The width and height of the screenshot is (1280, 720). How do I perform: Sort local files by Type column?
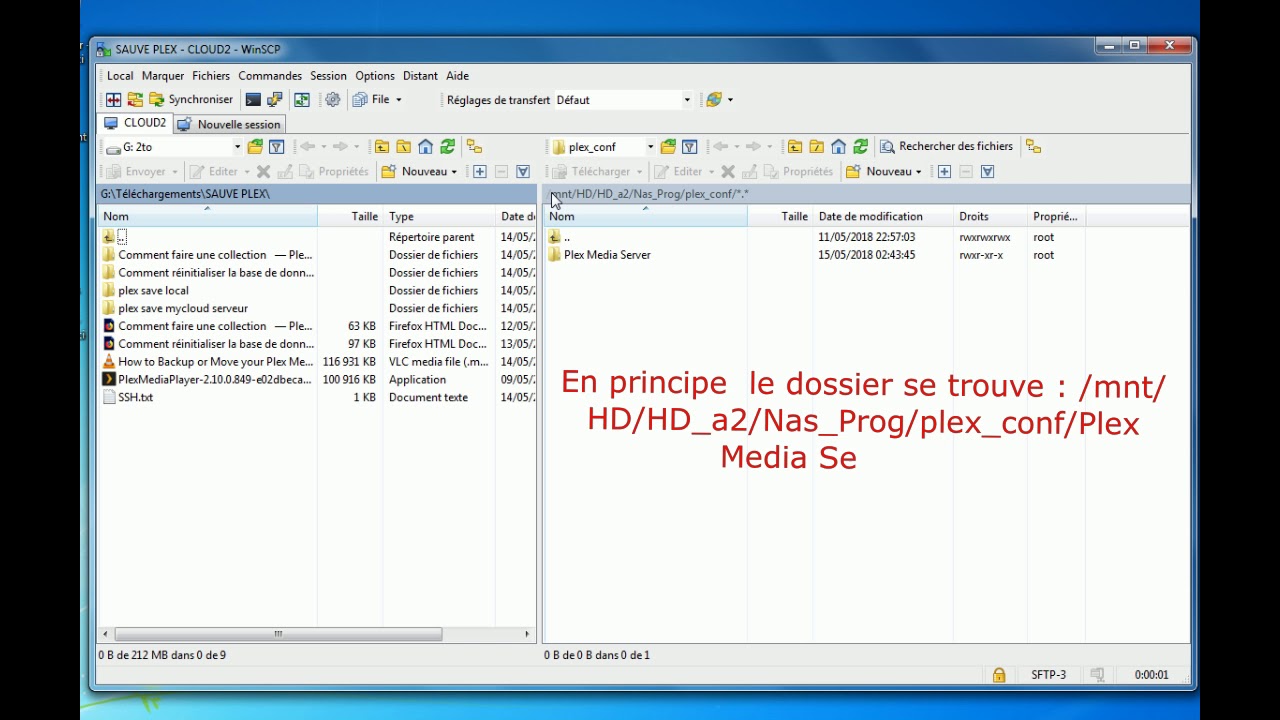(x=439, y=216)
